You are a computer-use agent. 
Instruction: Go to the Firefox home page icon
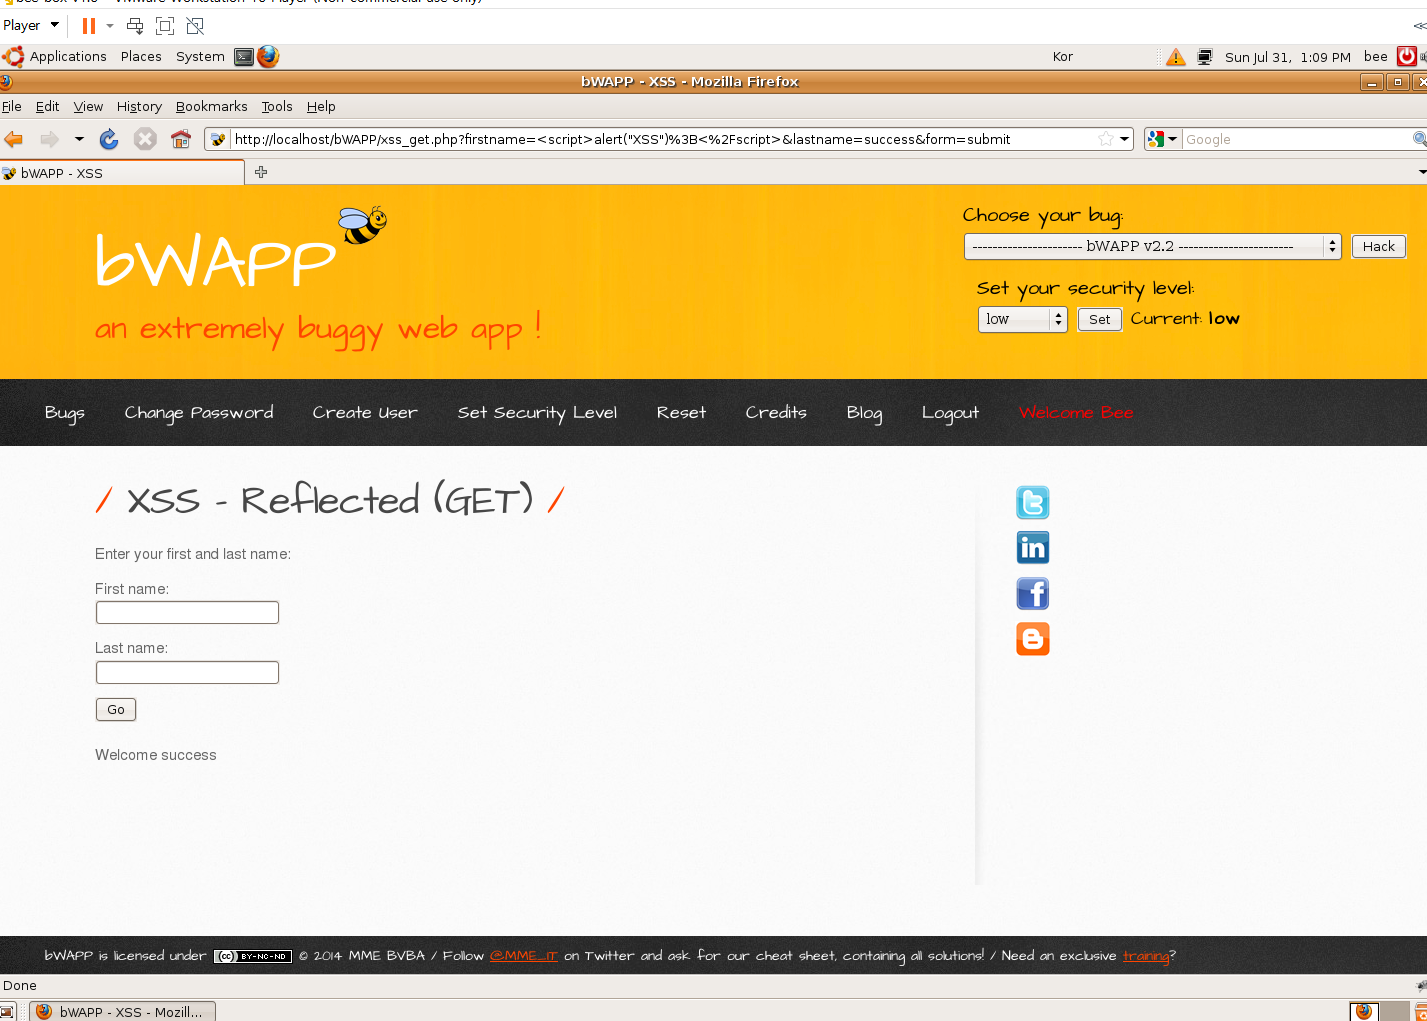tap(181, 139)
